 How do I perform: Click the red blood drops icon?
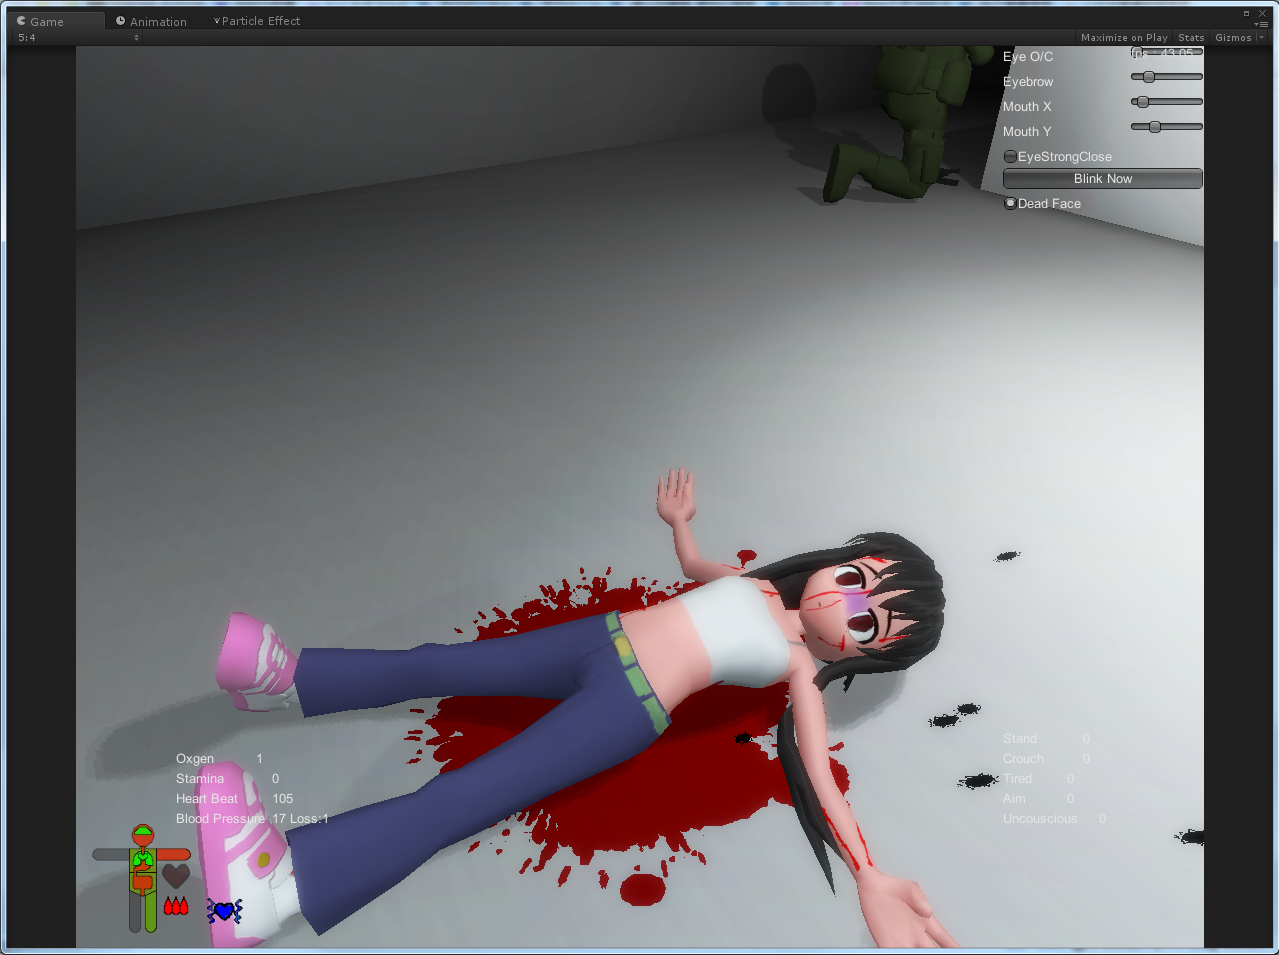point(176,906)
